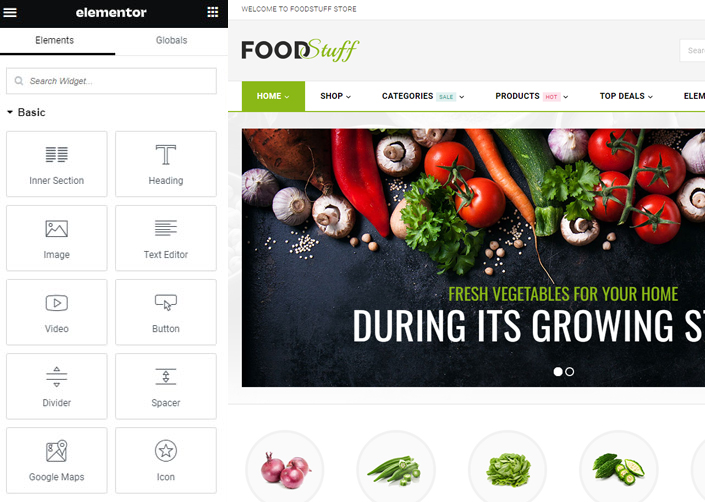Image resolution: width=705 pixels, height=502 pixels.
Task: Click the Search Widget input field
Action: (x=112, y=81)
